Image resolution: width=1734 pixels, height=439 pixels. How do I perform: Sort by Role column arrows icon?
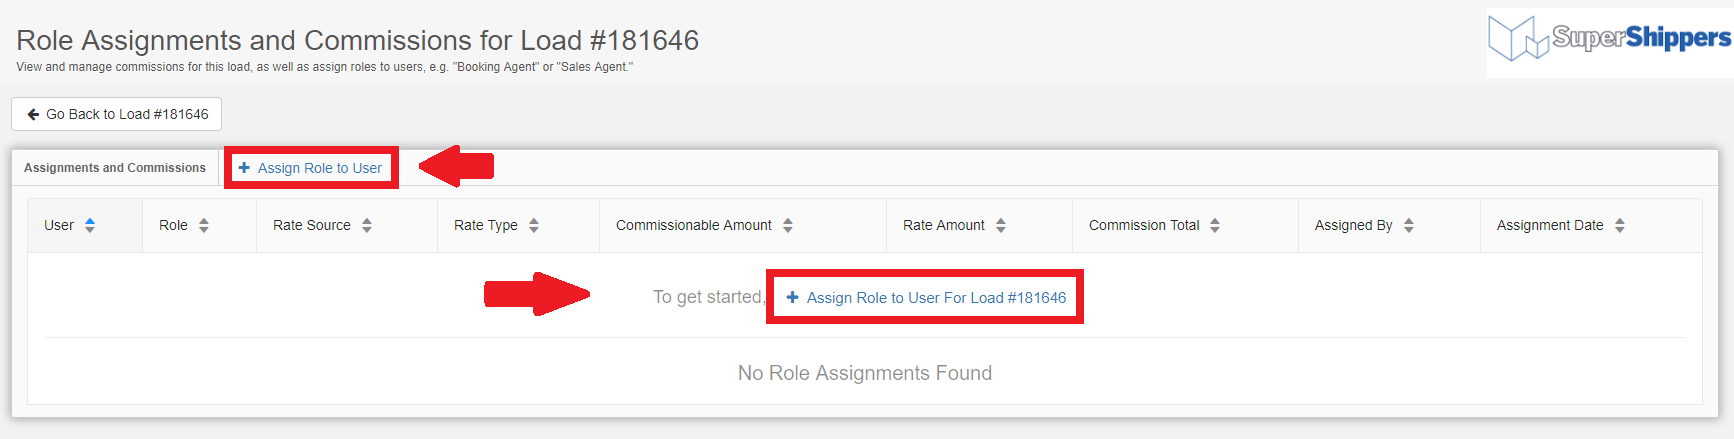pyautogui.click(x=204, y=225)
